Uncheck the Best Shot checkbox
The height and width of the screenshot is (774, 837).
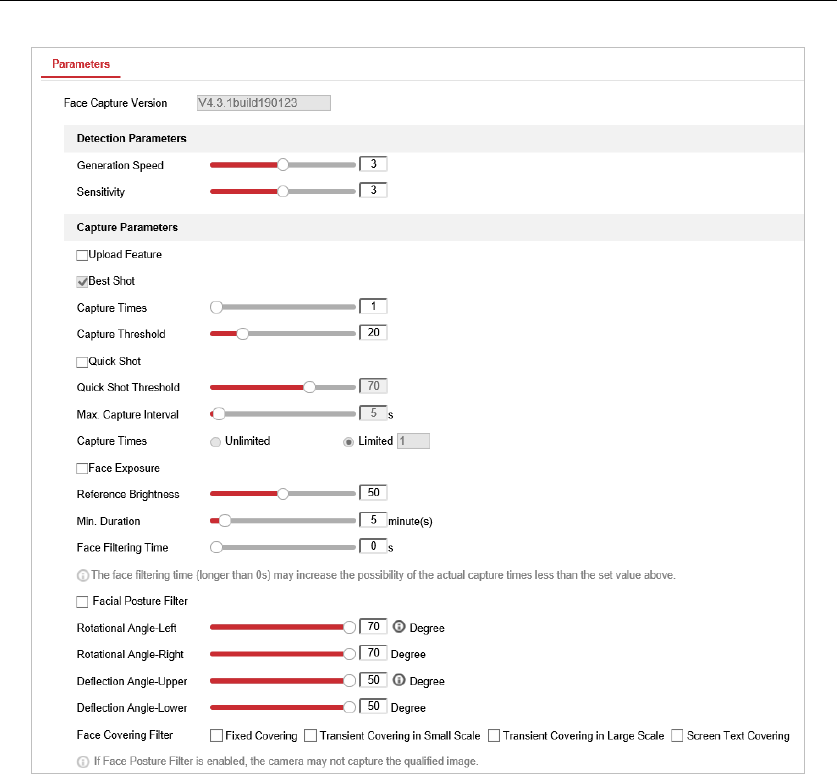click(x=82, y=282)
